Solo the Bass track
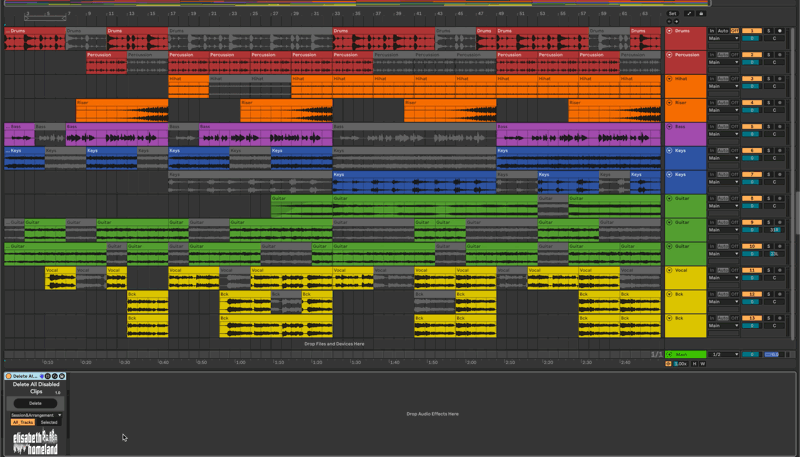The image size is (800, 457). (x=768, y=127)
